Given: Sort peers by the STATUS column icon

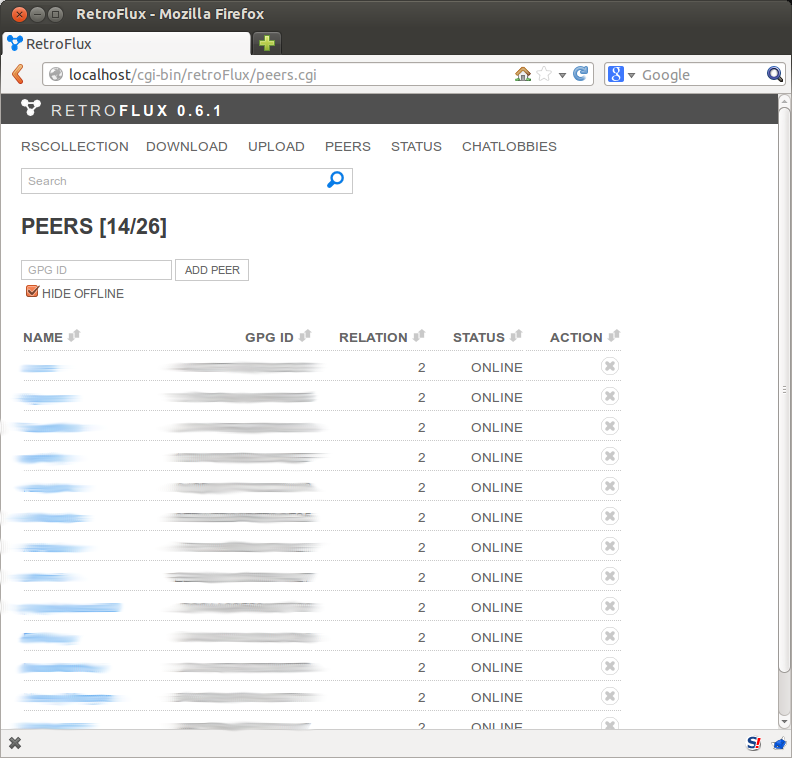Looking at the screenshot, I should [x=516, y=335].
